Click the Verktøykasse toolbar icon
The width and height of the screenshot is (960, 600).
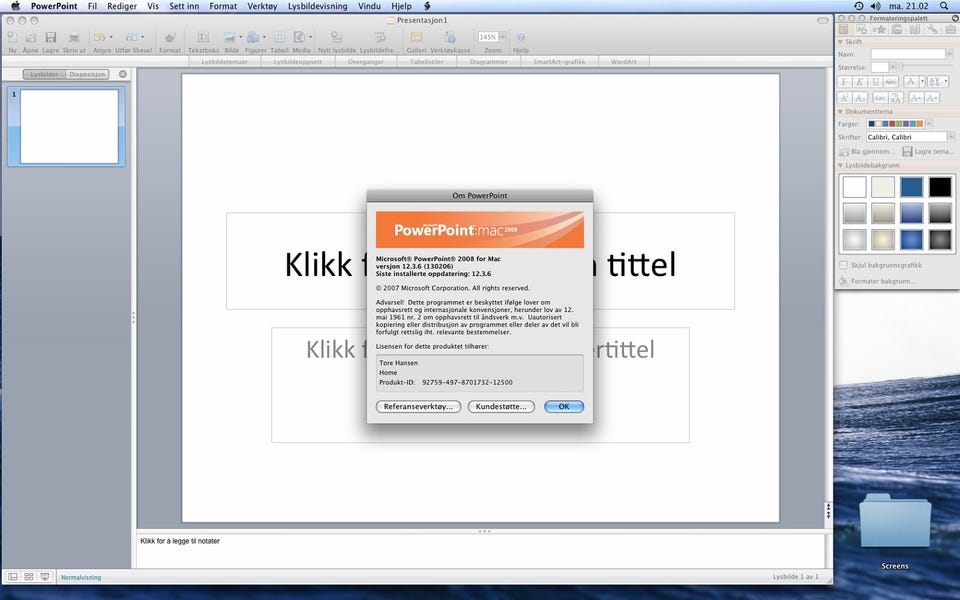pos(450,38)
